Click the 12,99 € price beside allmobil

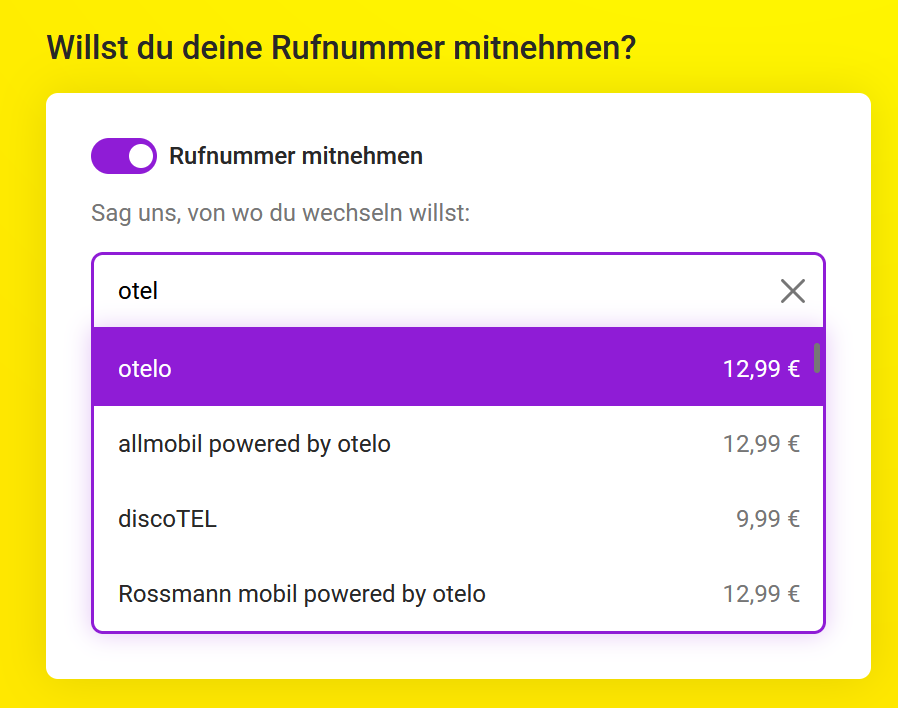pos(761,444)
